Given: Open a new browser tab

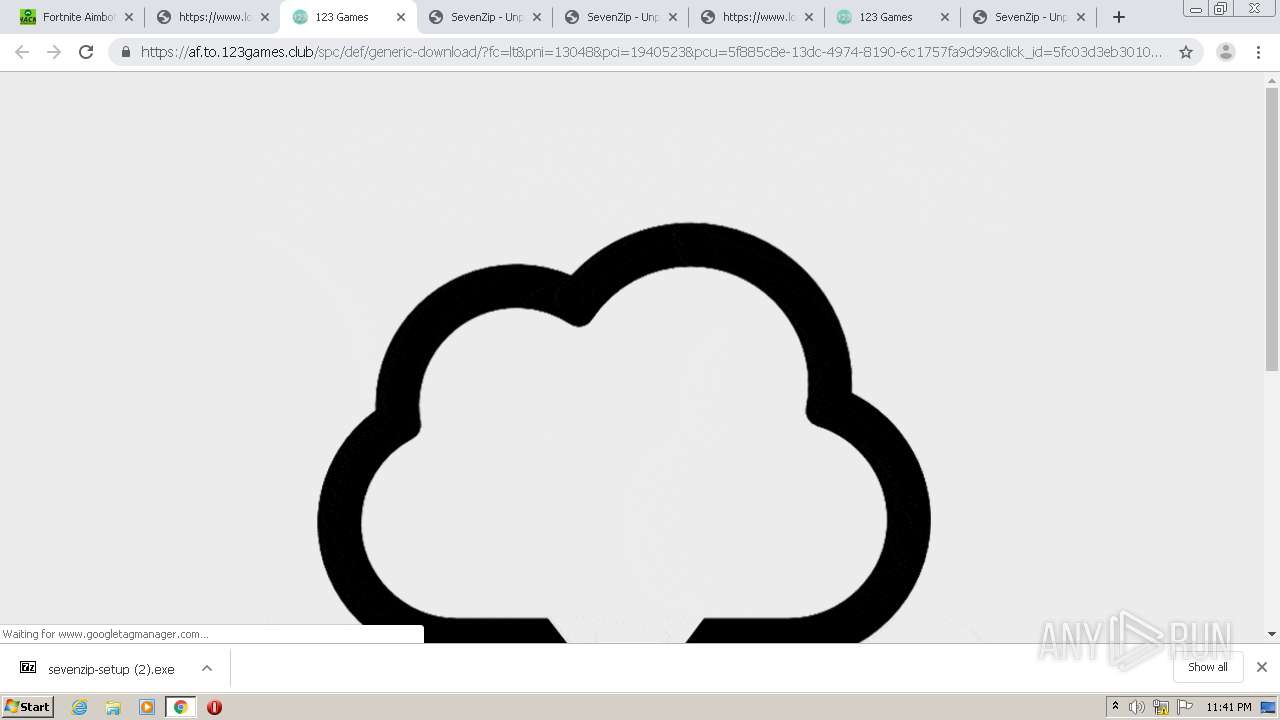Looking at the screenshot, I should click(1119, 17).
